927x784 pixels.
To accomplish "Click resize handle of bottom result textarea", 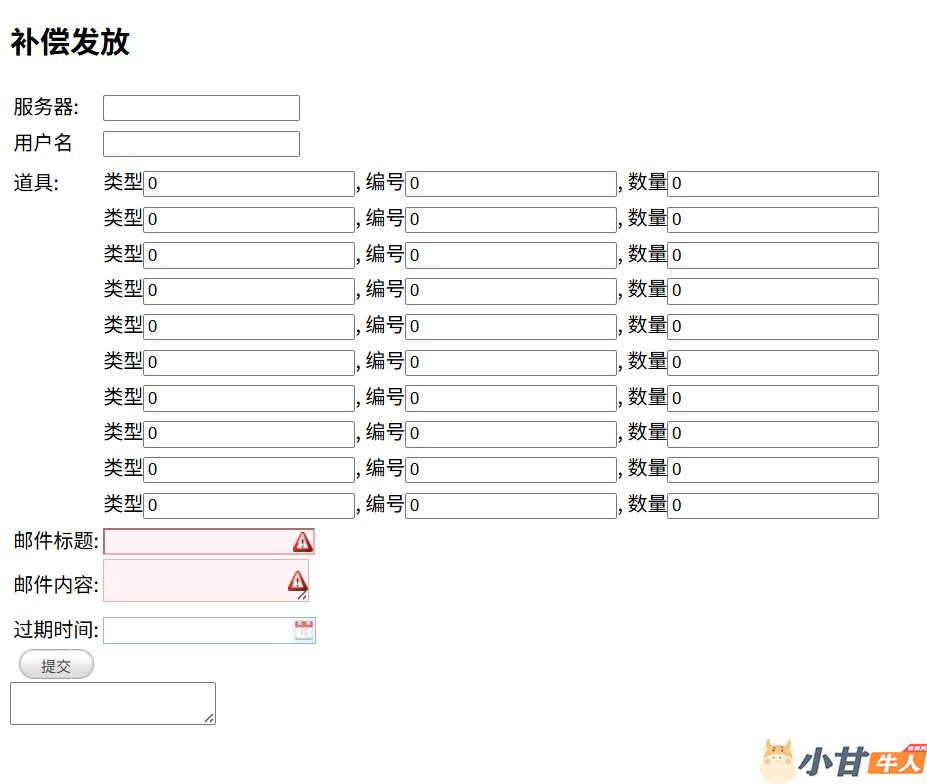I will pos(210,718).
